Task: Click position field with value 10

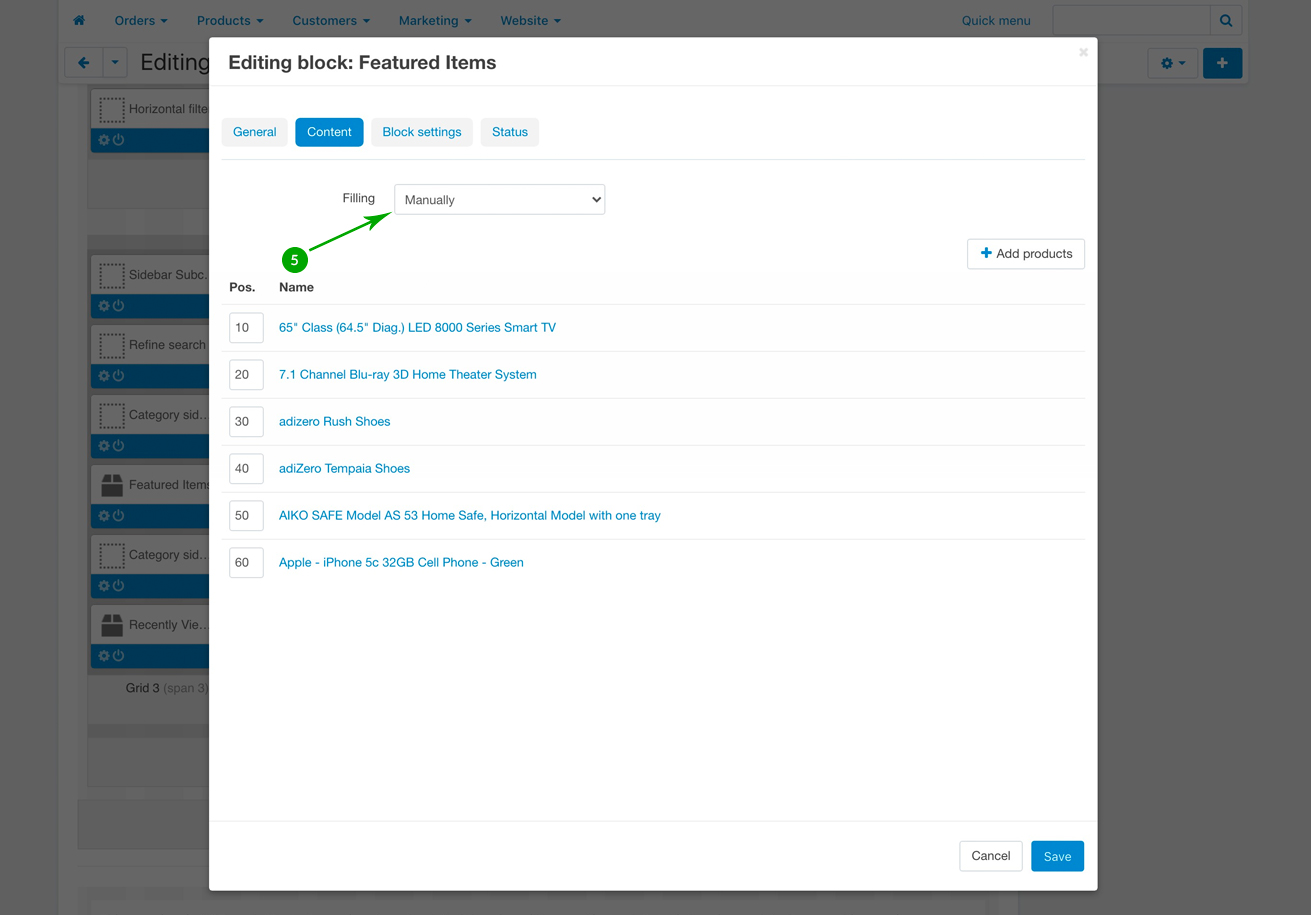Action: point(245,328)
